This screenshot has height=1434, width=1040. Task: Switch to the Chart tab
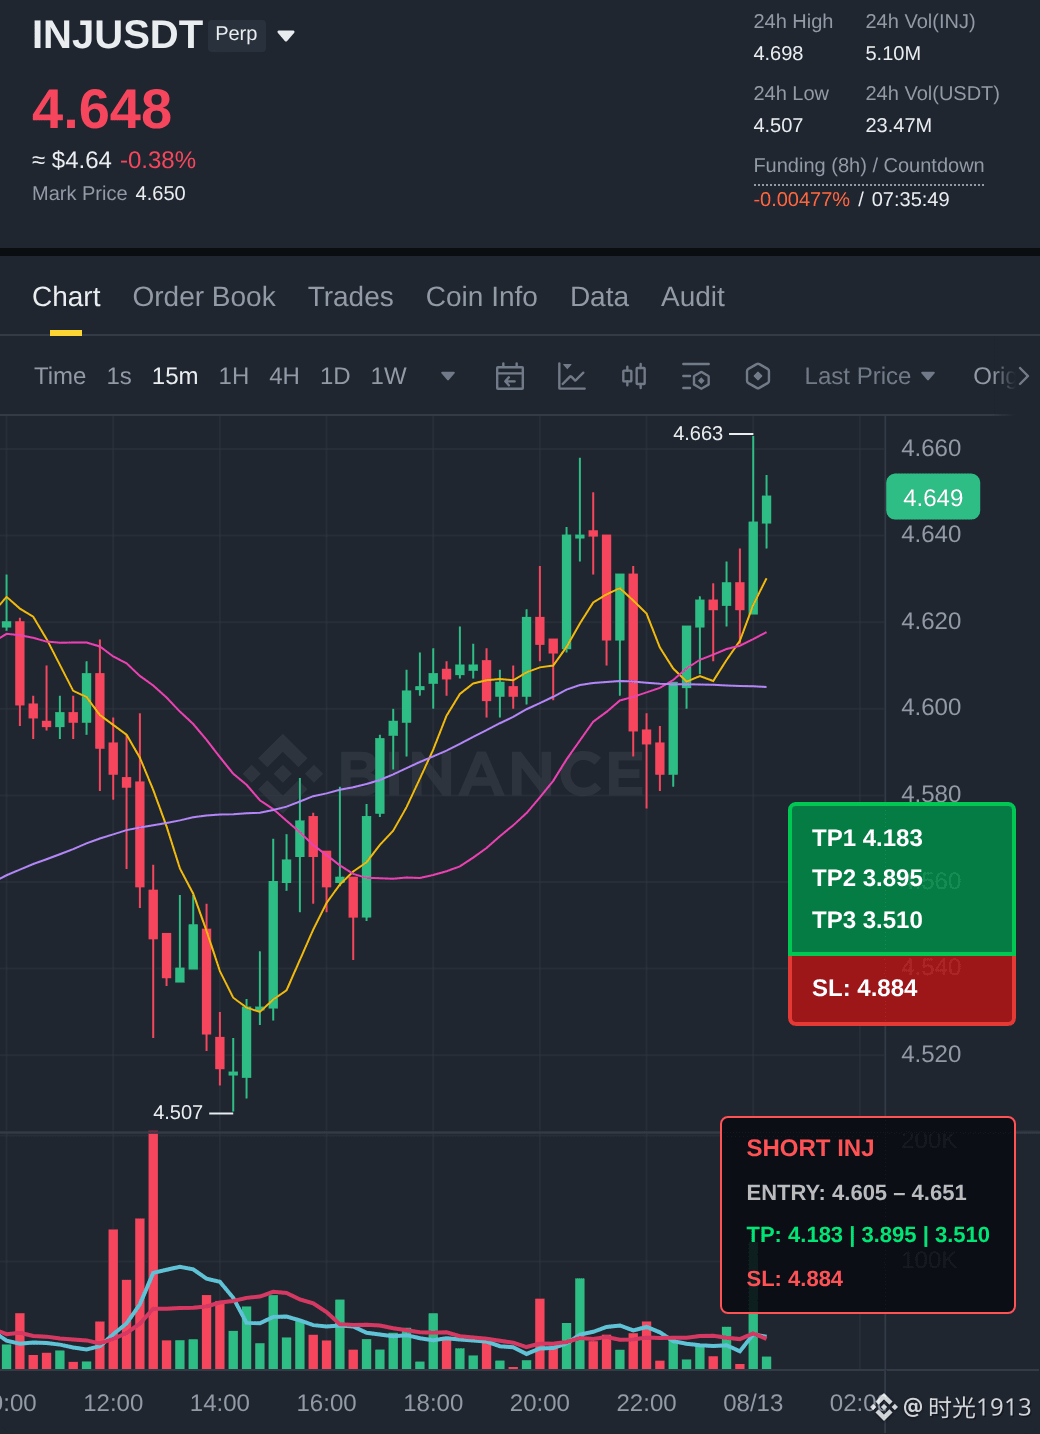click(66, 297)
